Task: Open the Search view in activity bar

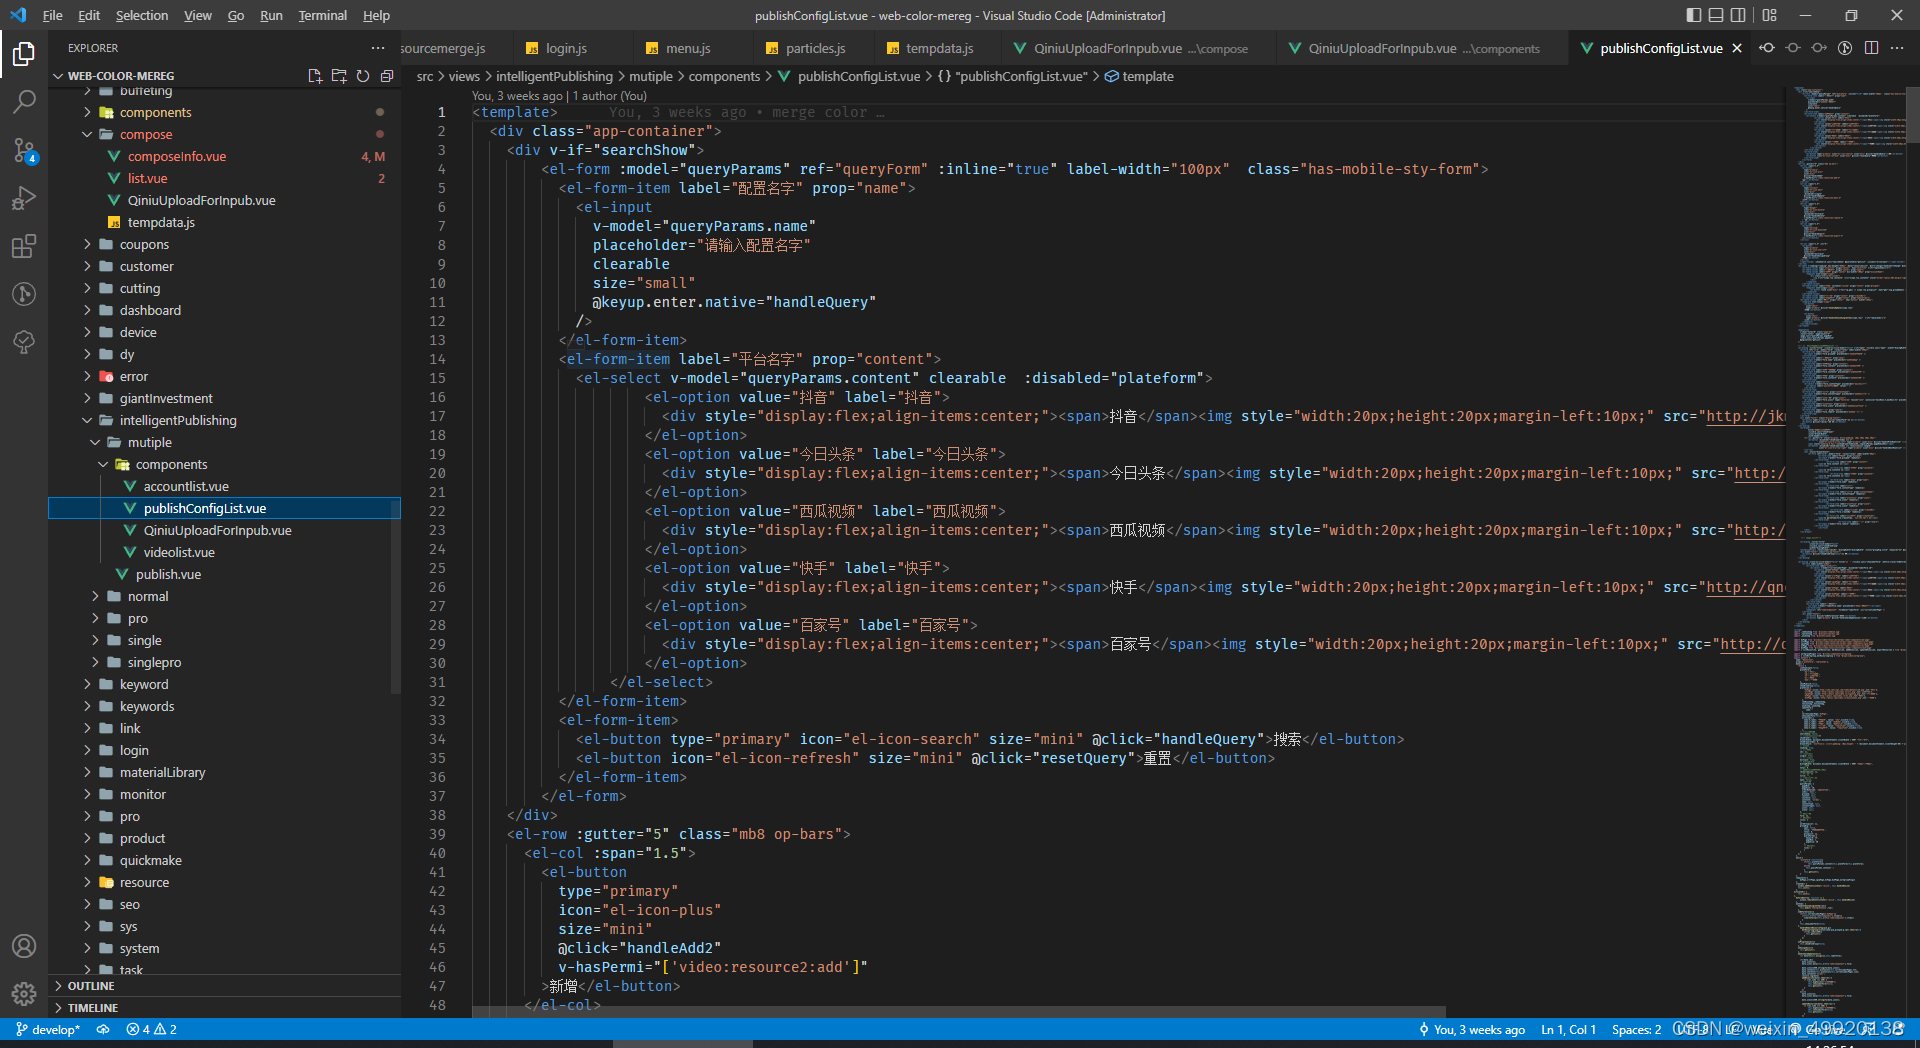Action: pos(24,101)
